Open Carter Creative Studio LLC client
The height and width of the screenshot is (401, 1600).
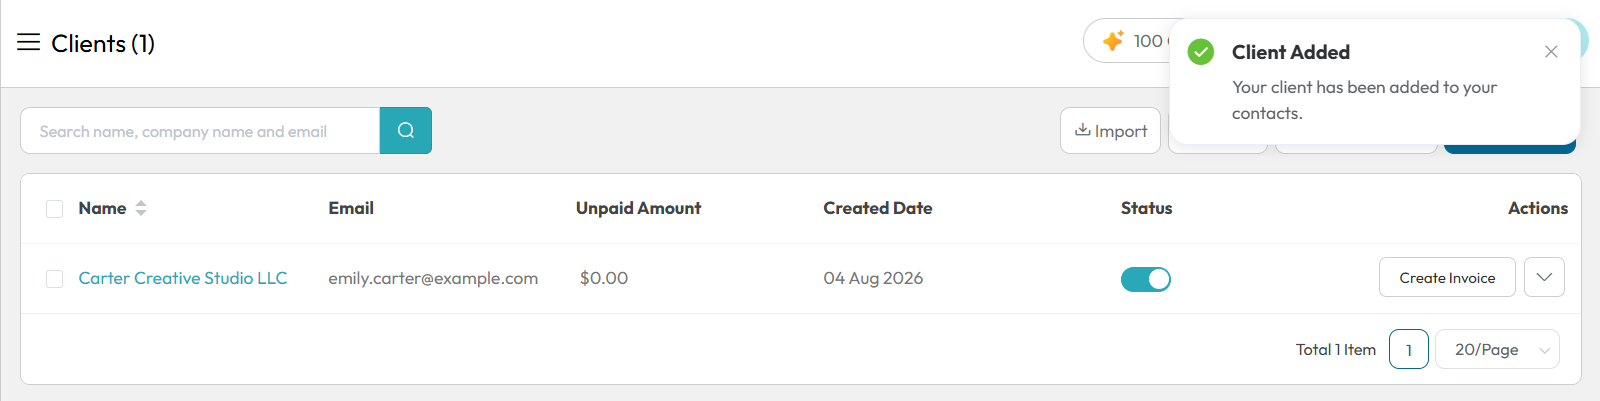183,278
